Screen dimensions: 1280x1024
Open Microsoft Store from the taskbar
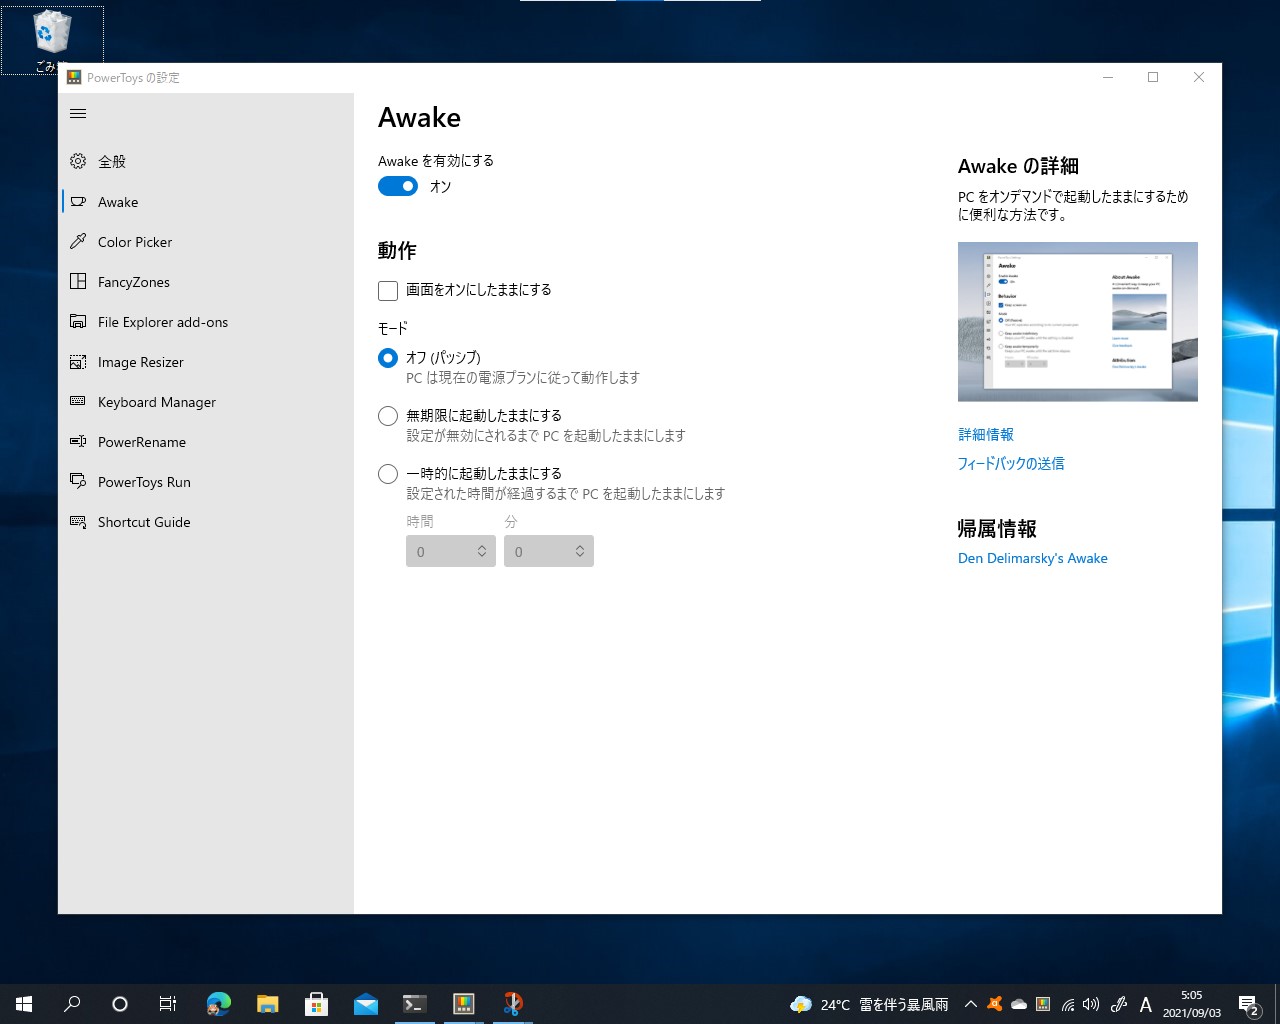[316, 1004]
